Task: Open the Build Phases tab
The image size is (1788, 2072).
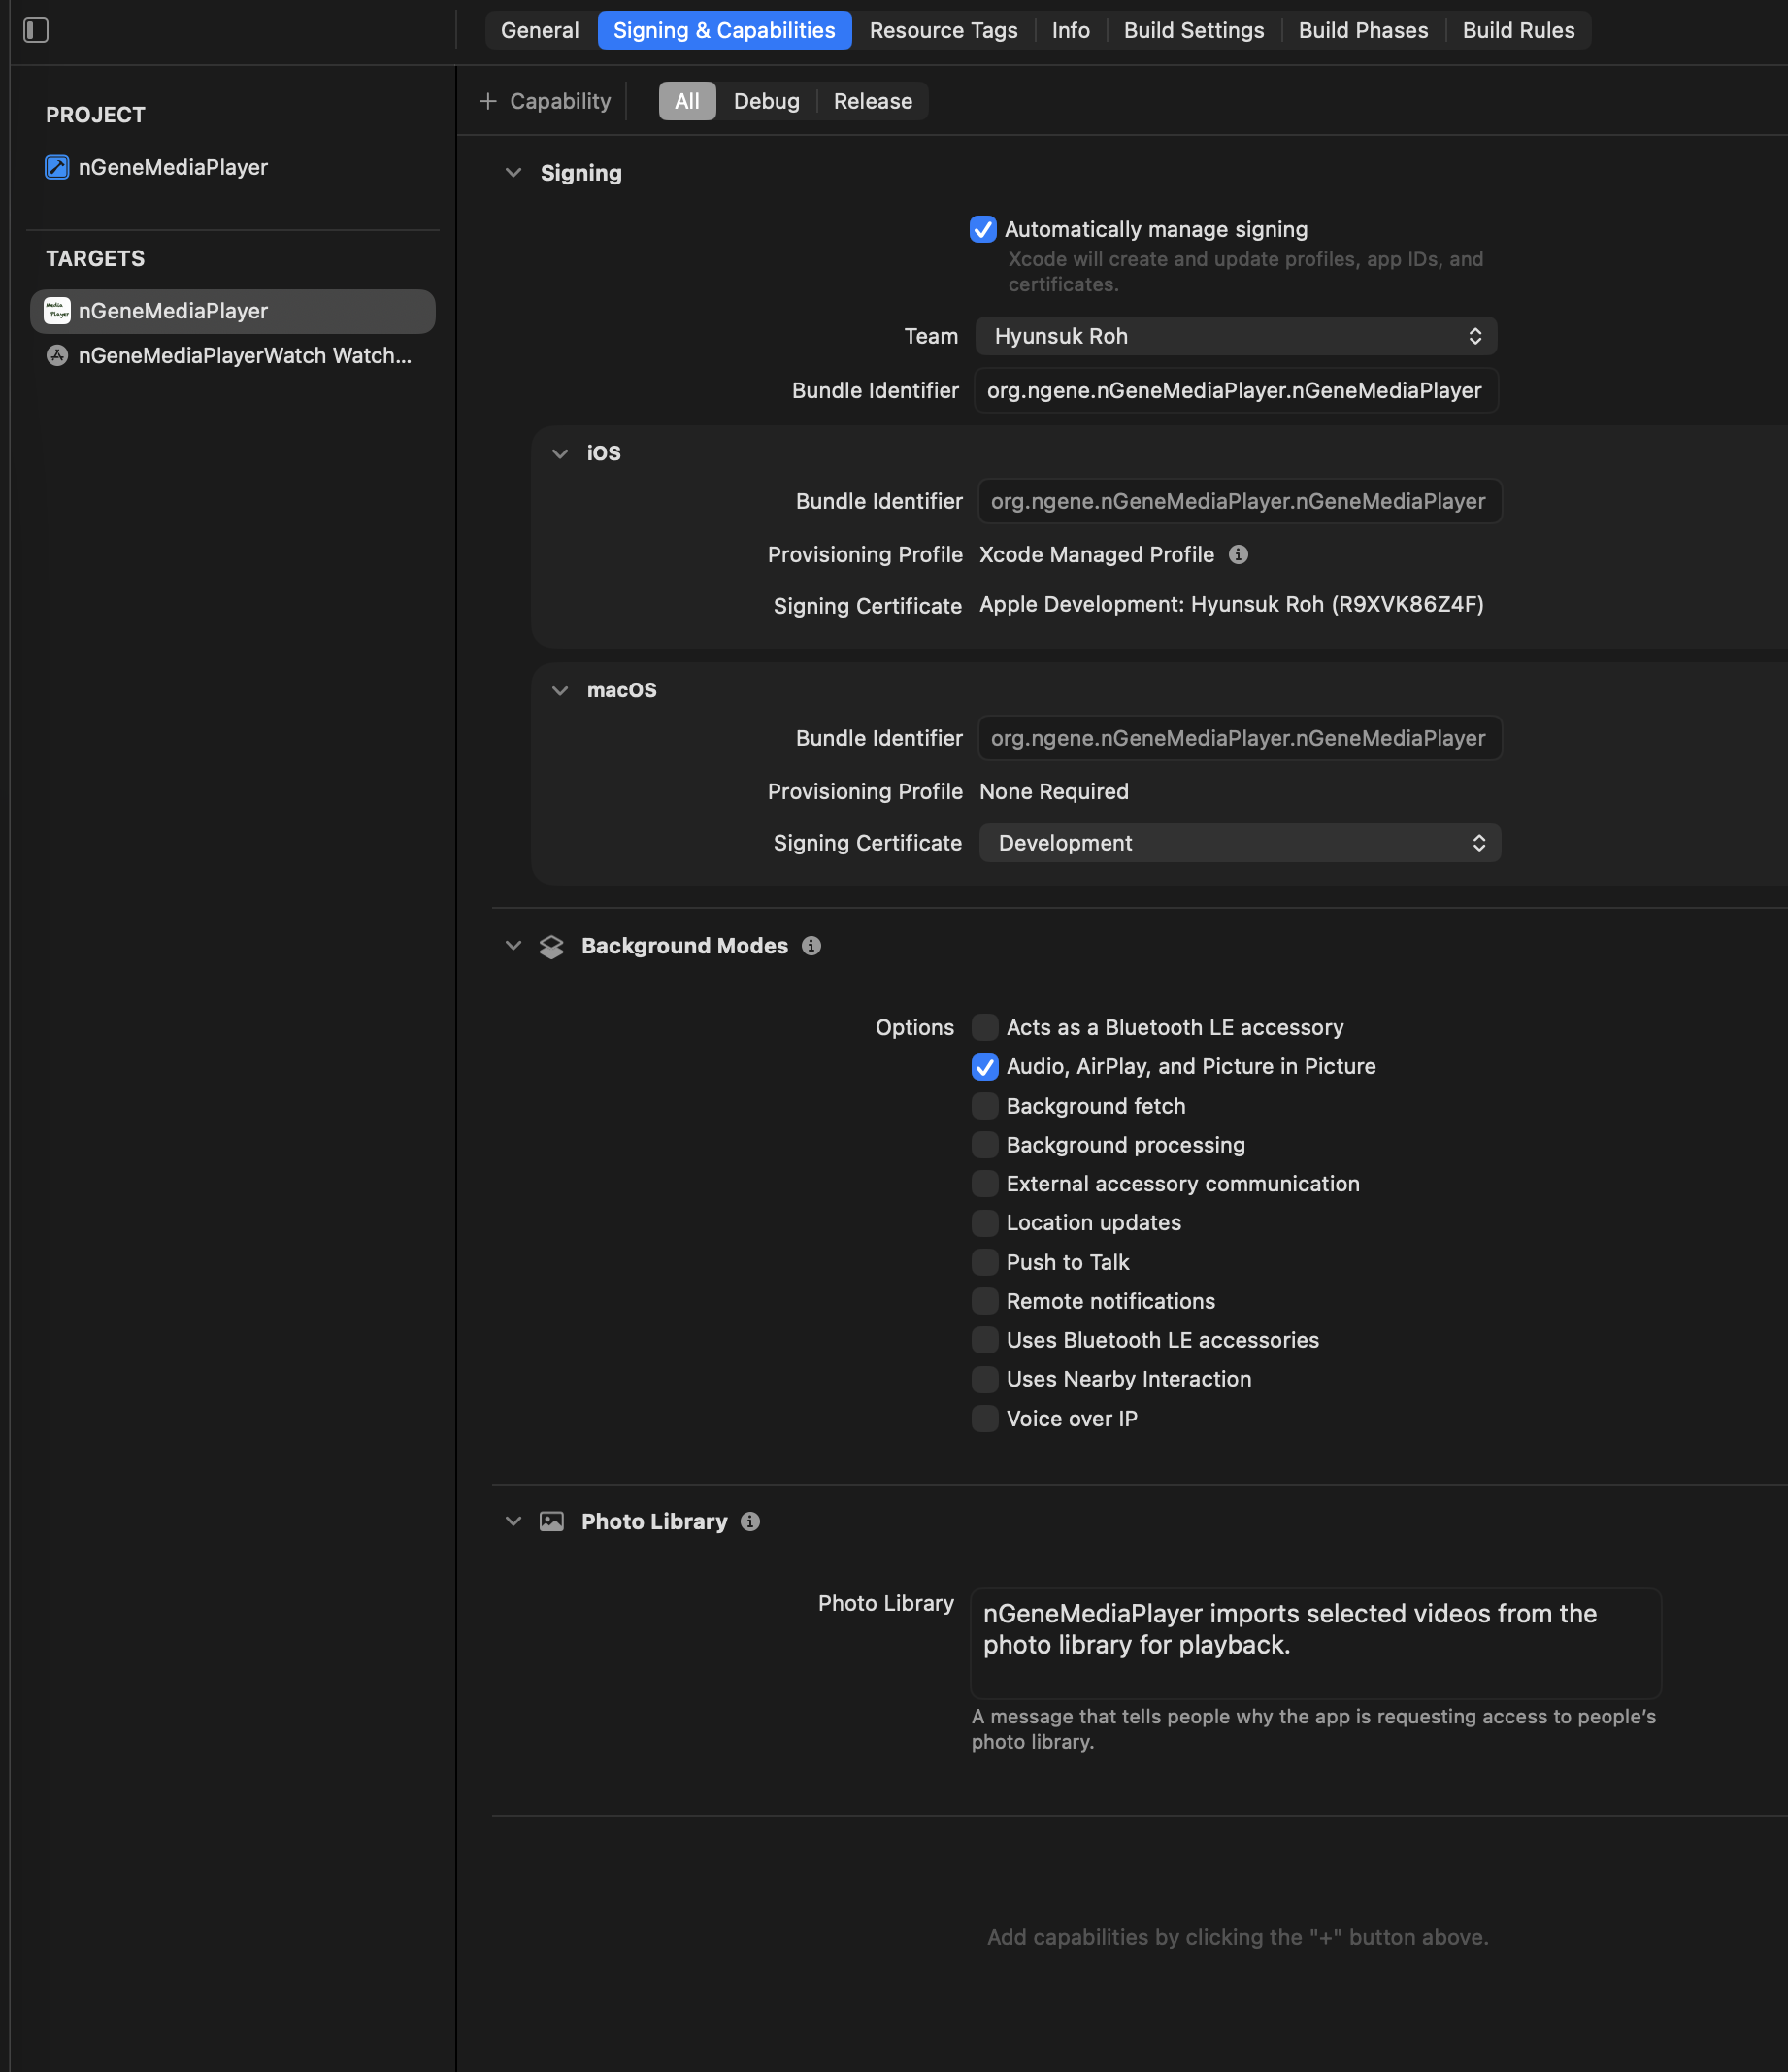Action: pos(1363,30)
